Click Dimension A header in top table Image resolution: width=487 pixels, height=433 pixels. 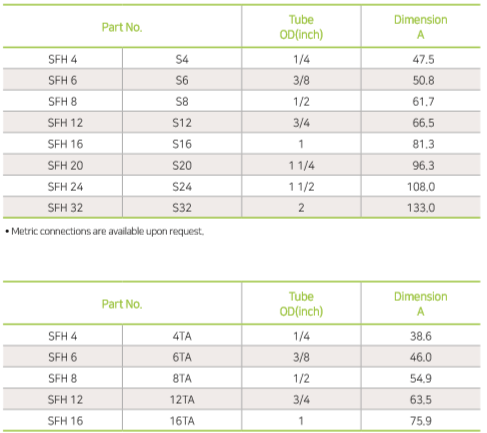pos(421,27)
